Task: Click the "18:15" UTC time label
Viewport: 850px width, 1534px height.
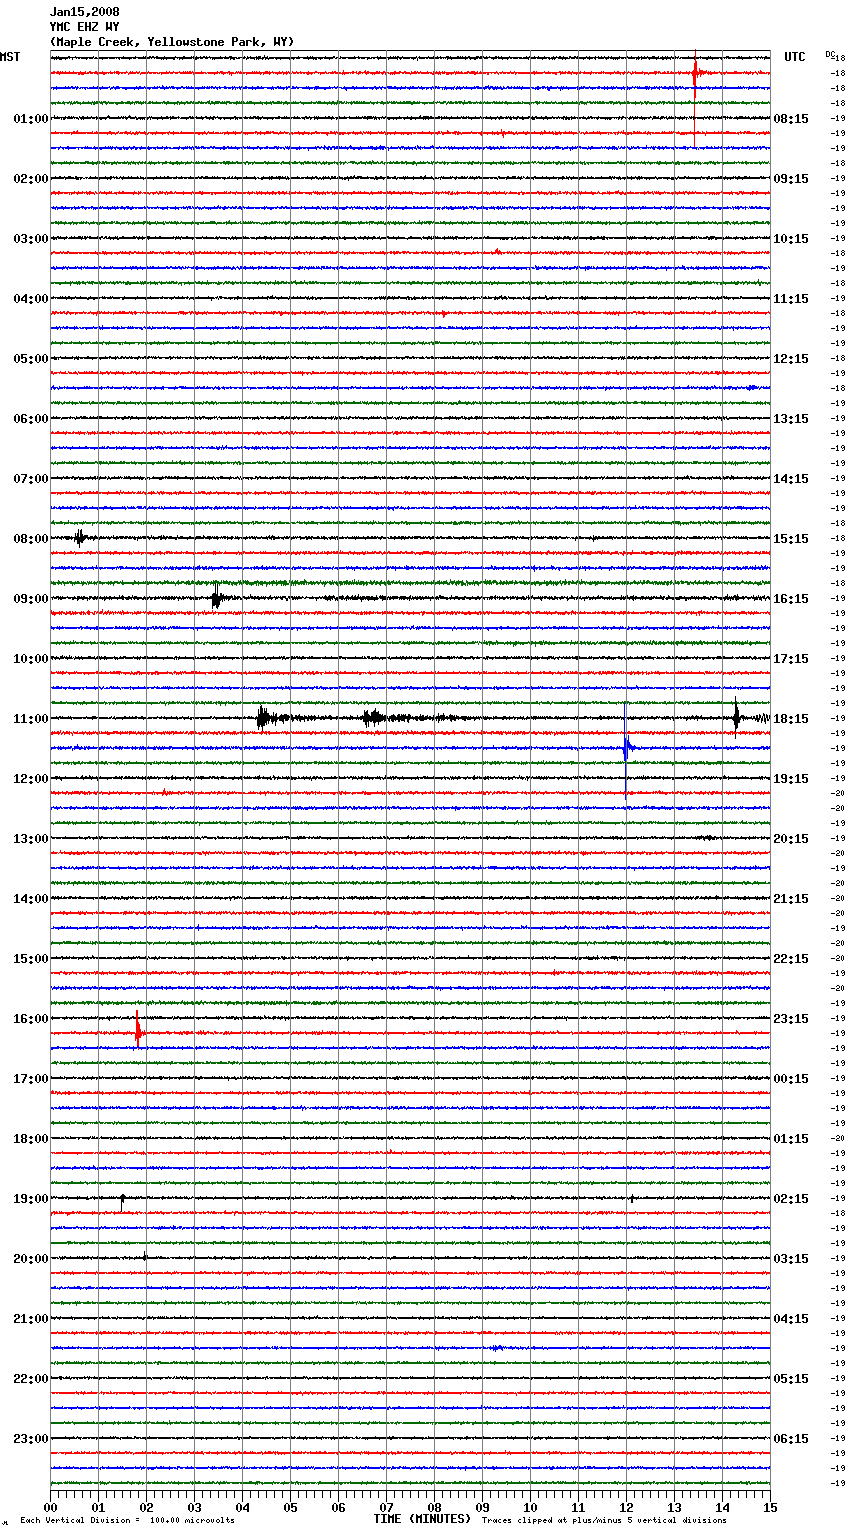Action: pos(791,719)
